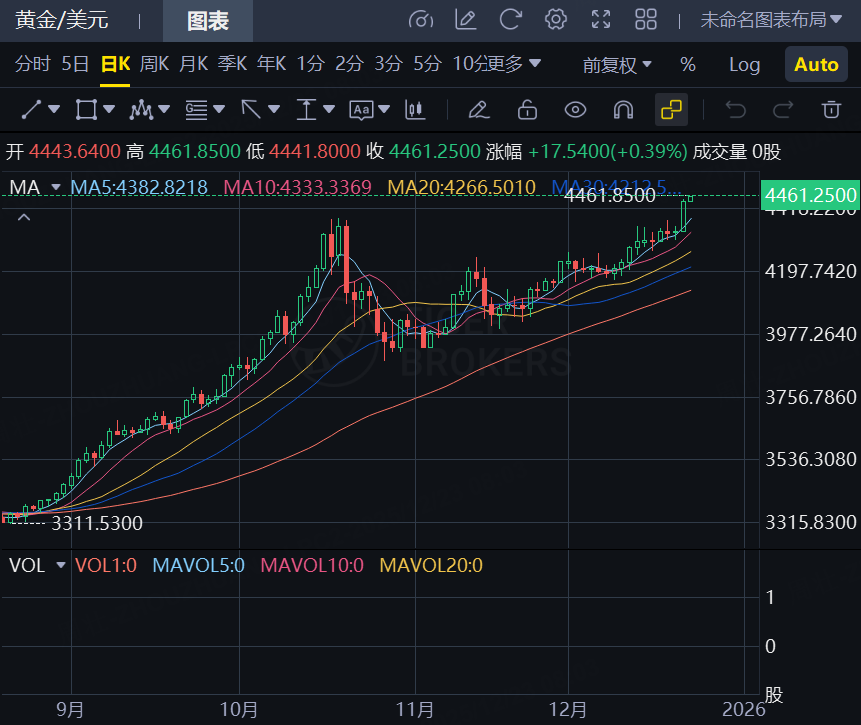861x725 pixels.
Task: Open the chart layout grid icon
Action: 646,20
